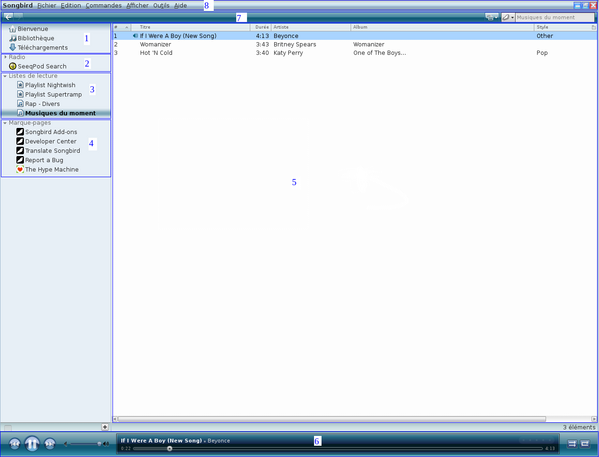Expand the Radio section
This screenshot has height=457, width=599.
(5, 57)
